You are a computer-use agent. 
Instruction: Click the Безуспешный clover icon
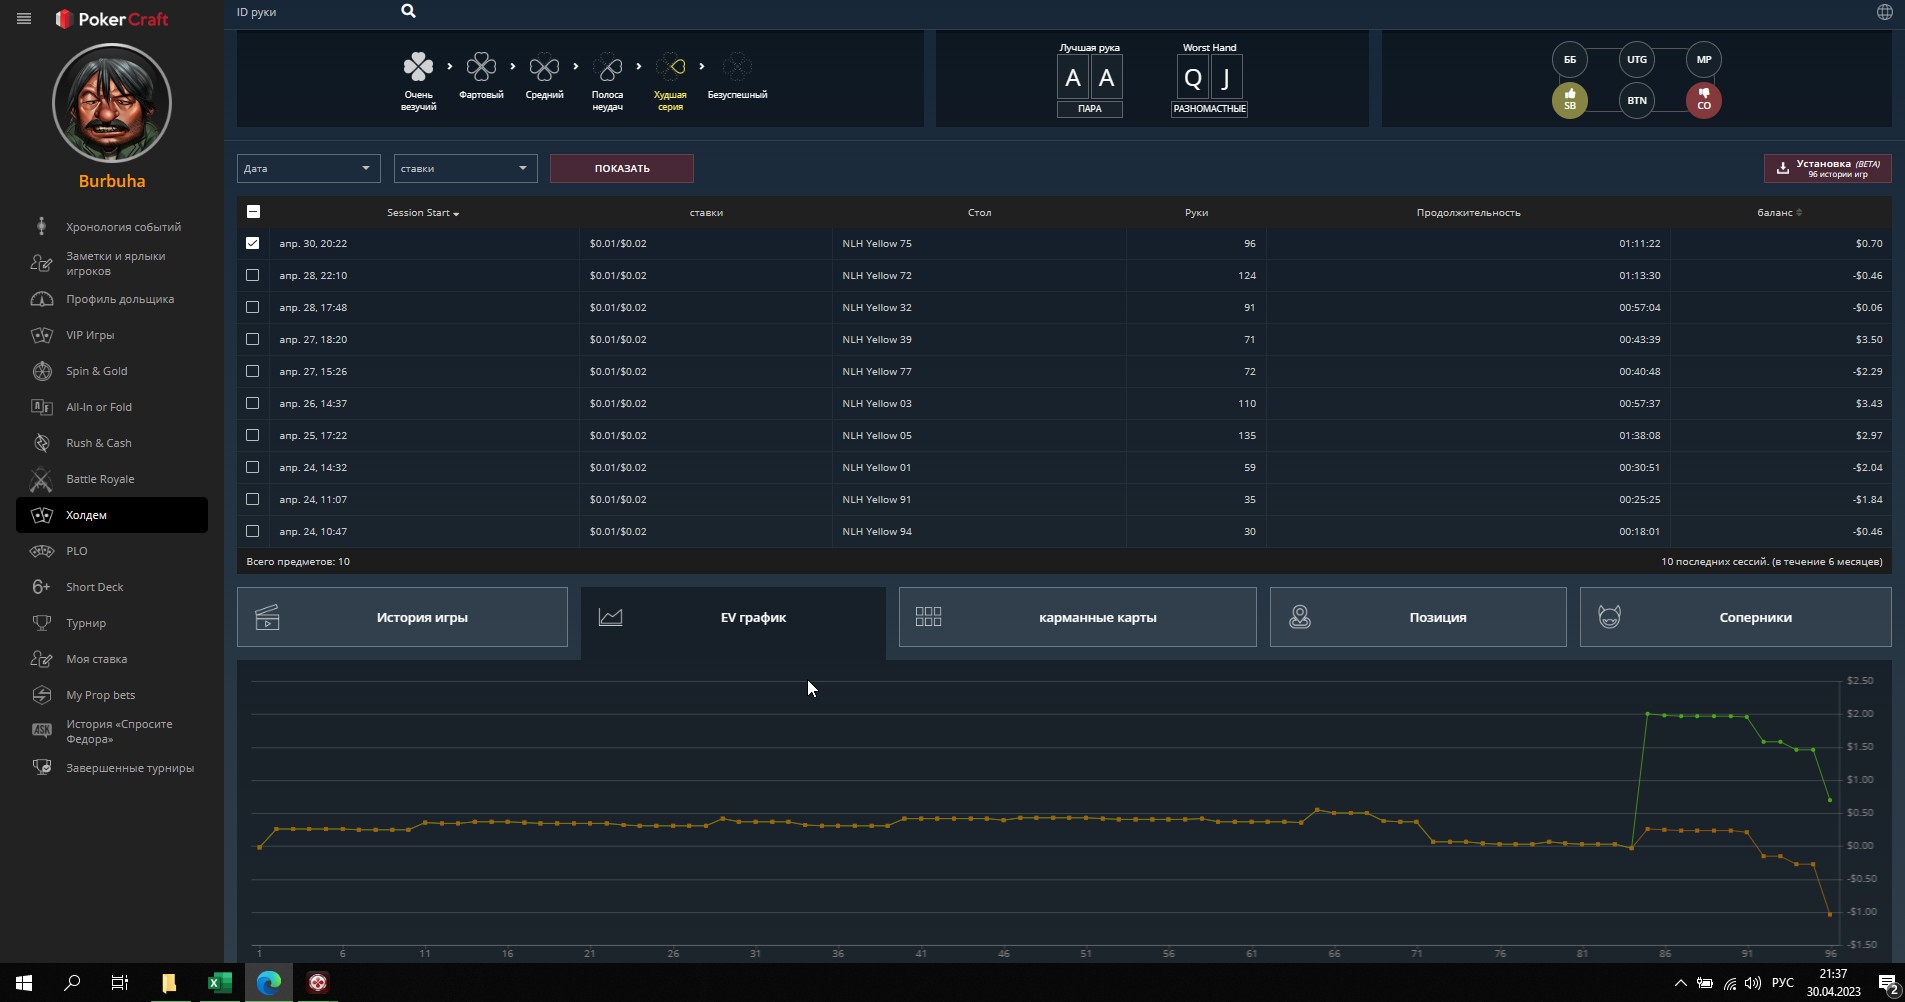coord(737,67)
